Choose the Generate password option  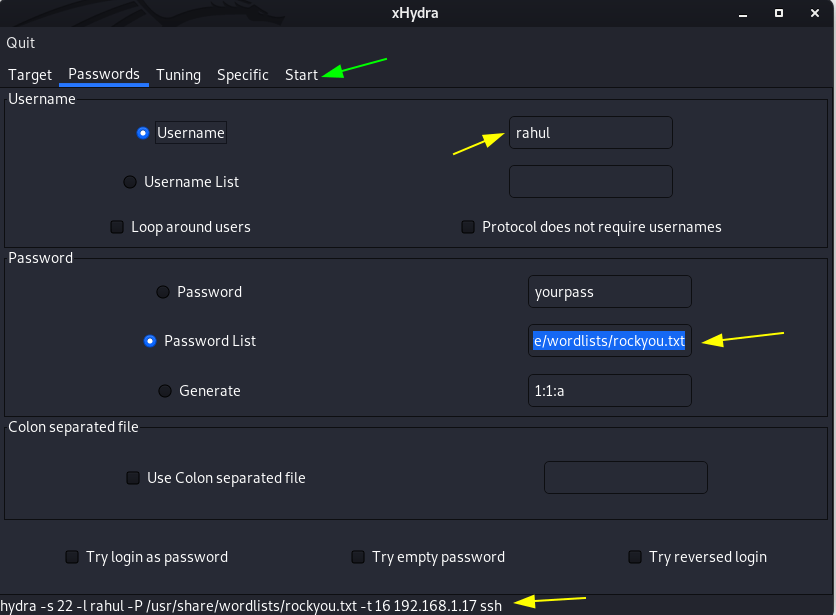click(165, 391)
